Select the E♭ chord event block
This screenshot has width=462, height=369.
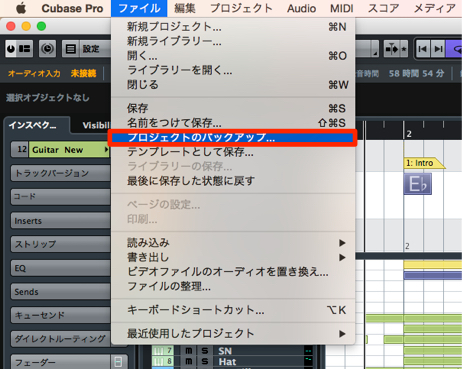[418, 184]
